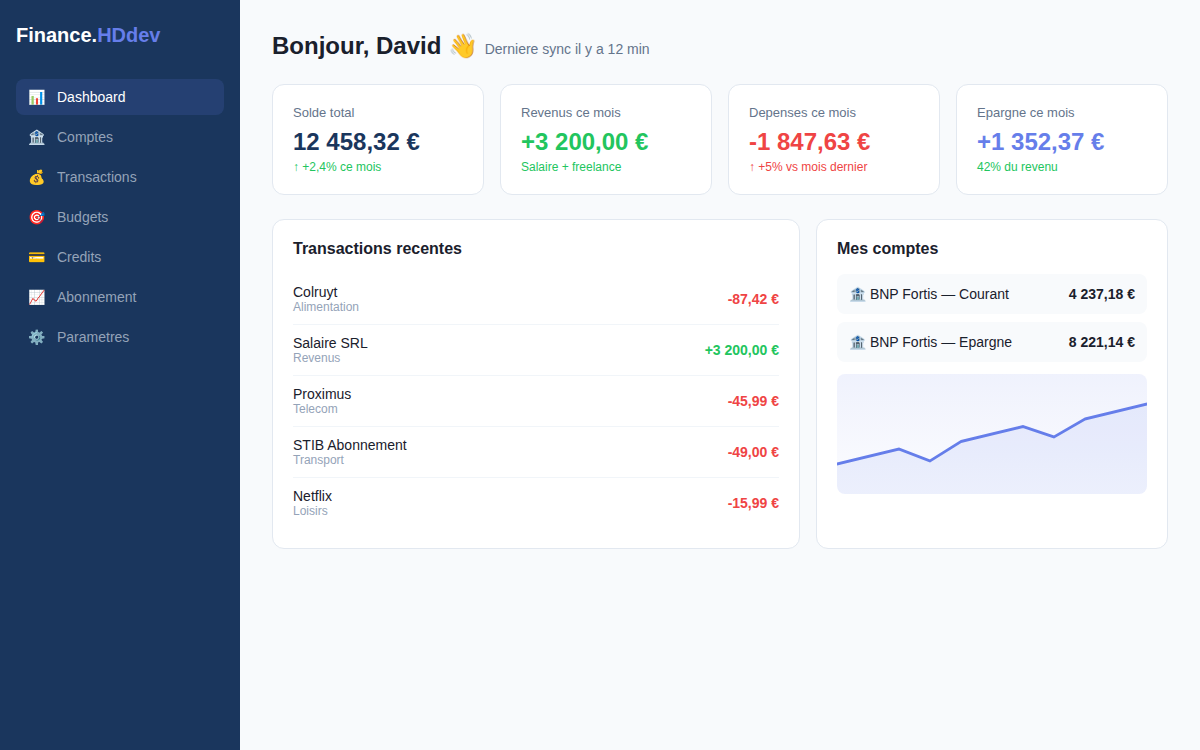This screenshot has width=1200, height=750.
Task: Select the Netflix transaction row
Action: tap(536, 502)
